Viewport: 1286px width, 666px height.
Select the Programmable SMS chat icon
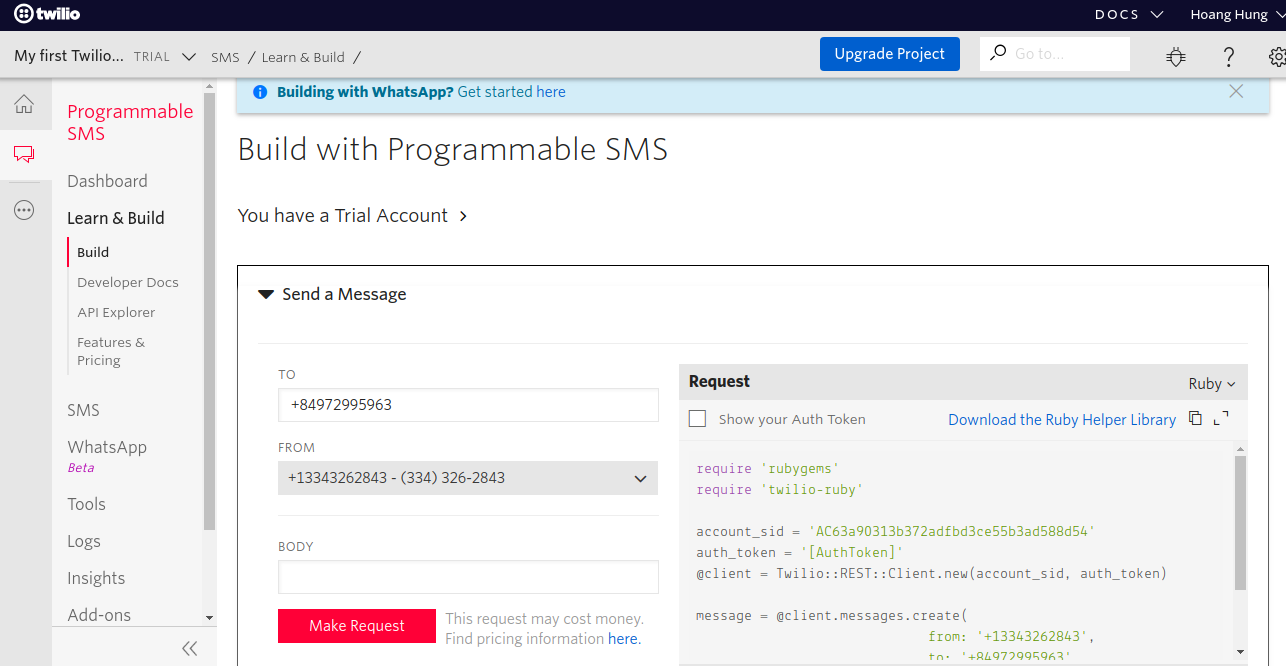click(x=24, y=154)
